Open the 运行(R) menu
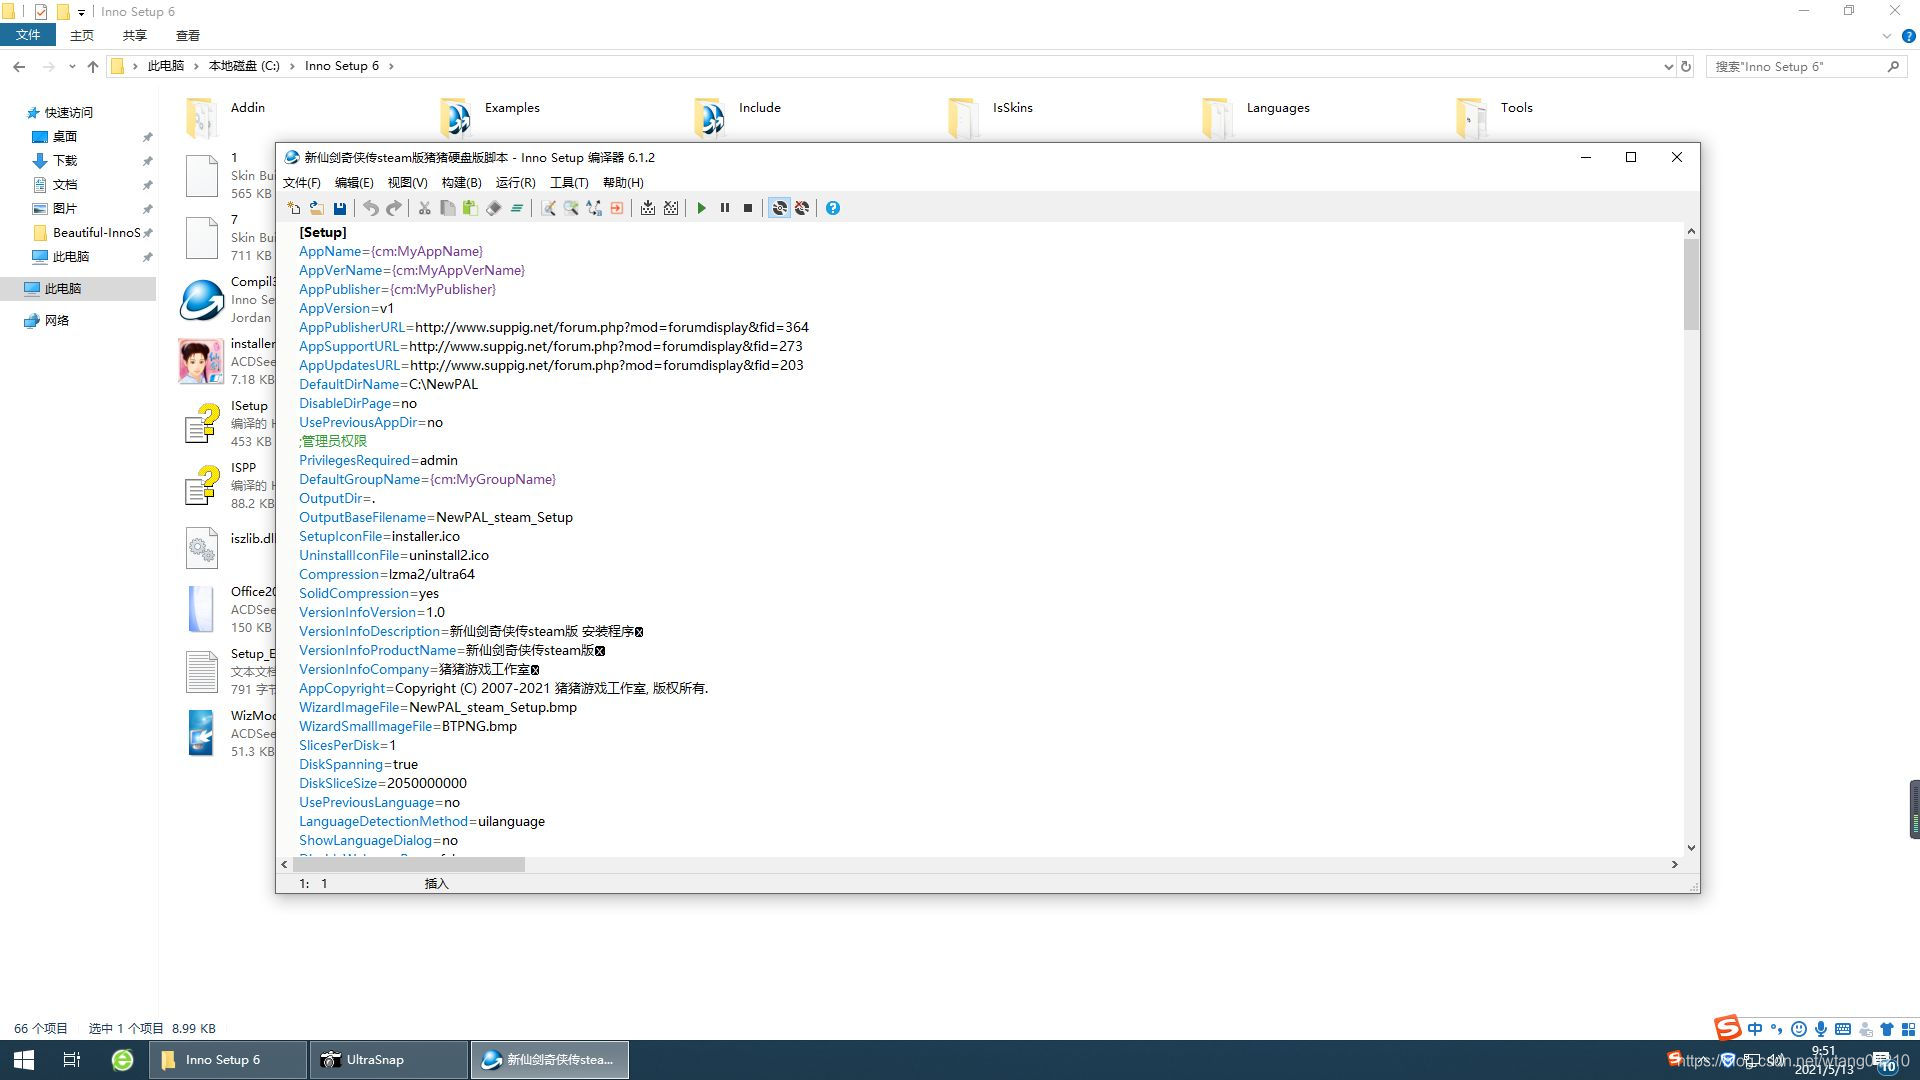Image resolution: width=1920 pixels, height=1080 pixels. pos(515,182)
